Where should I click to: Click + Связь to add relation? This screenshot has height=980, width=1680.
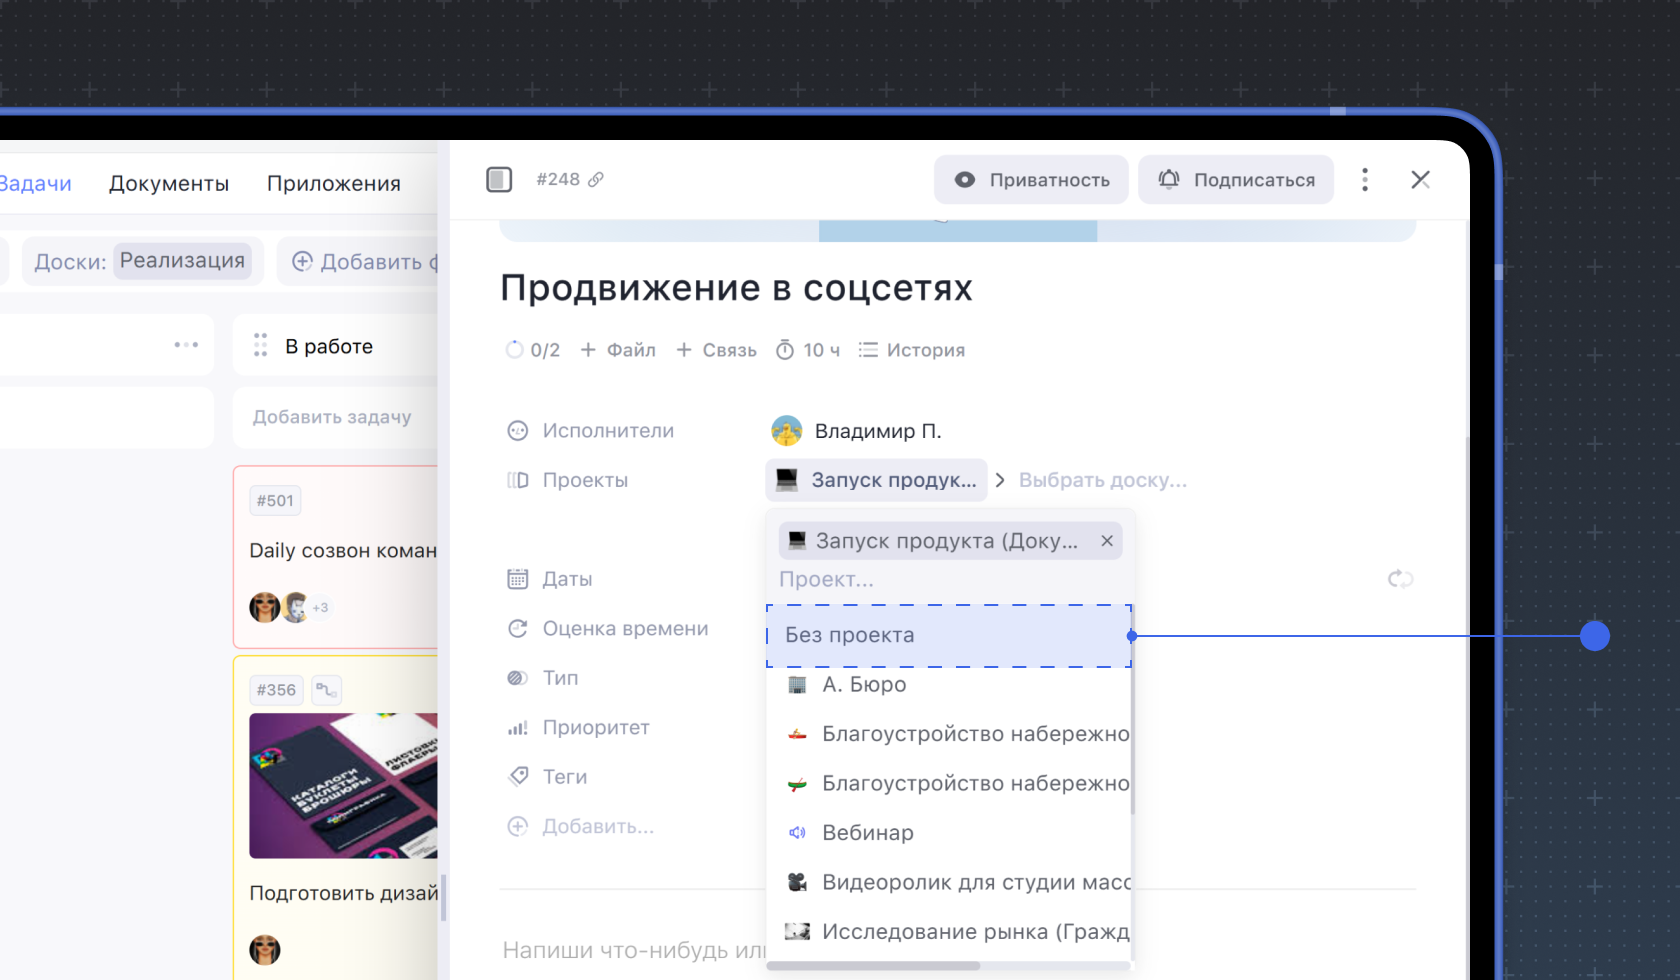pos(716,350)
